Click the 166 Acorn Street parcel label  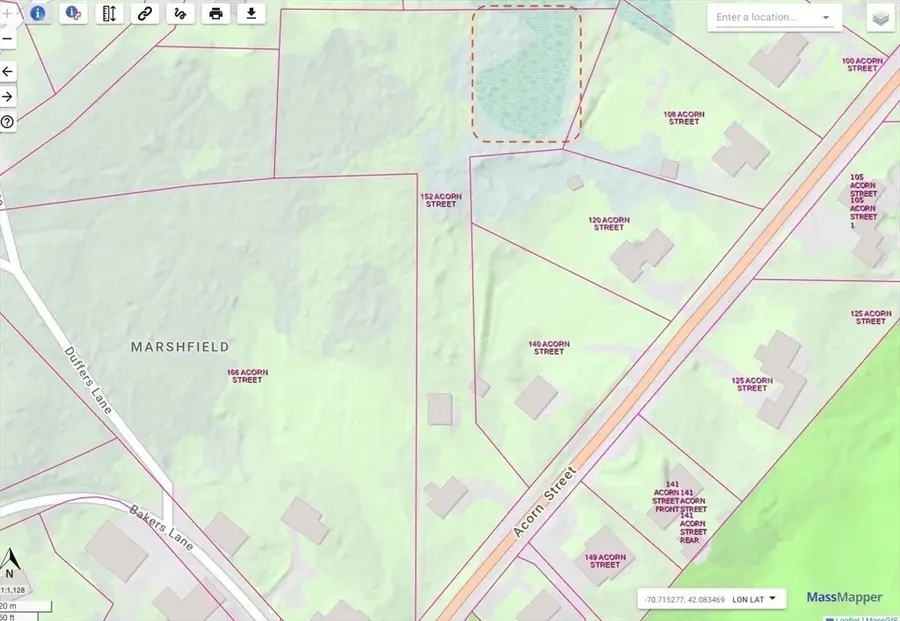point(247,376)
